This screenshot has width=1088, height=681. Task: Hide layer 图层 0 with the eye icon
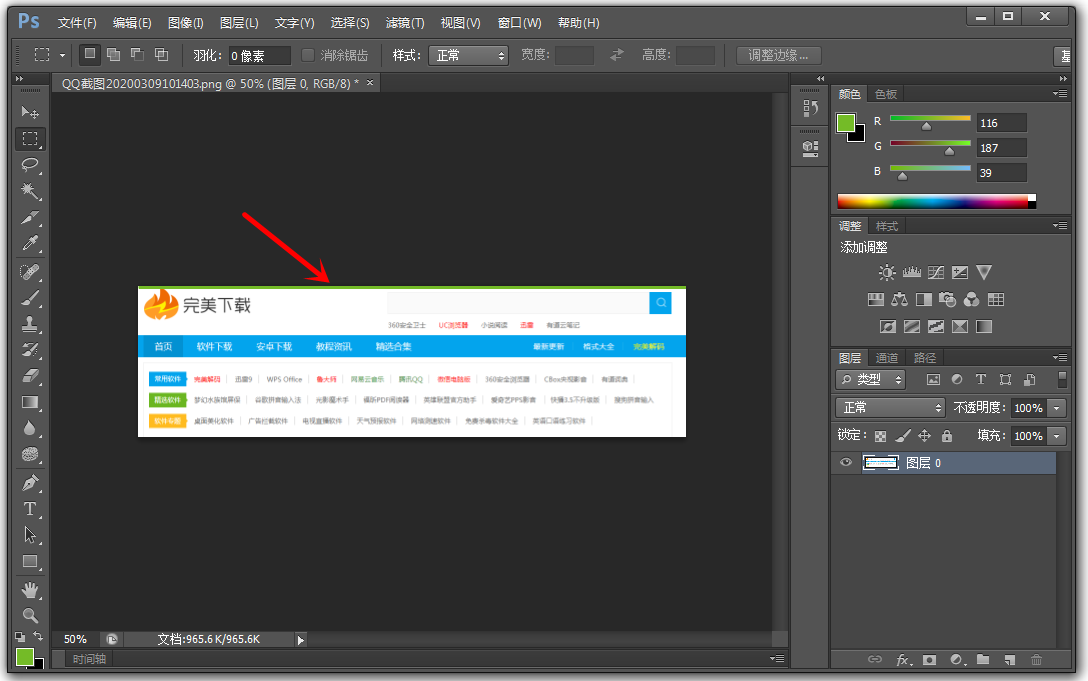[x=846, y=462]
